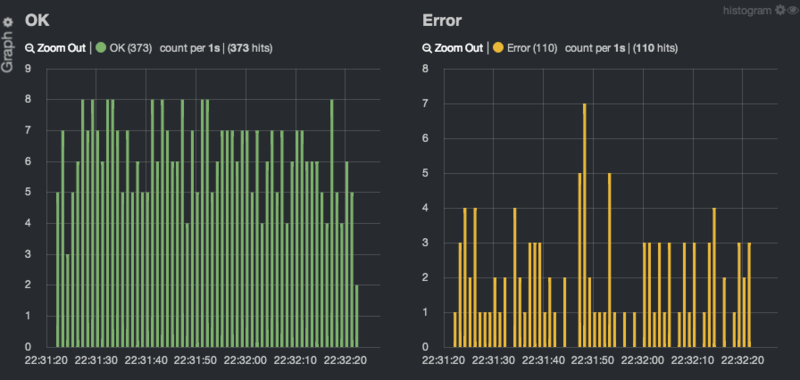800x380 pixels.
Task: Click OK chart count per 1s text
Action: click(x=190, y=48)
